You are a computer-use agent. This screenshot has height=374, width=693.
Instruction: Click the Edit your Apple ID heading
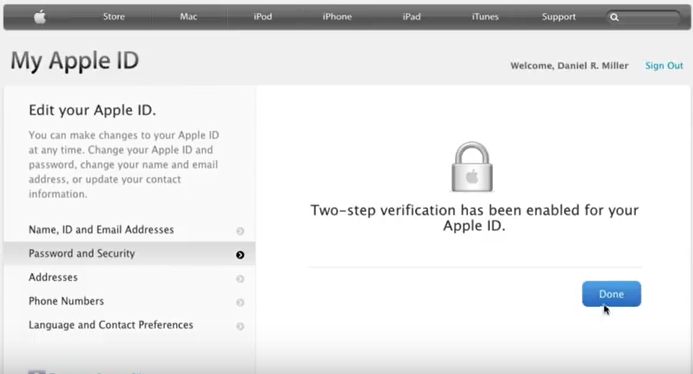click(x=92, y=110)
